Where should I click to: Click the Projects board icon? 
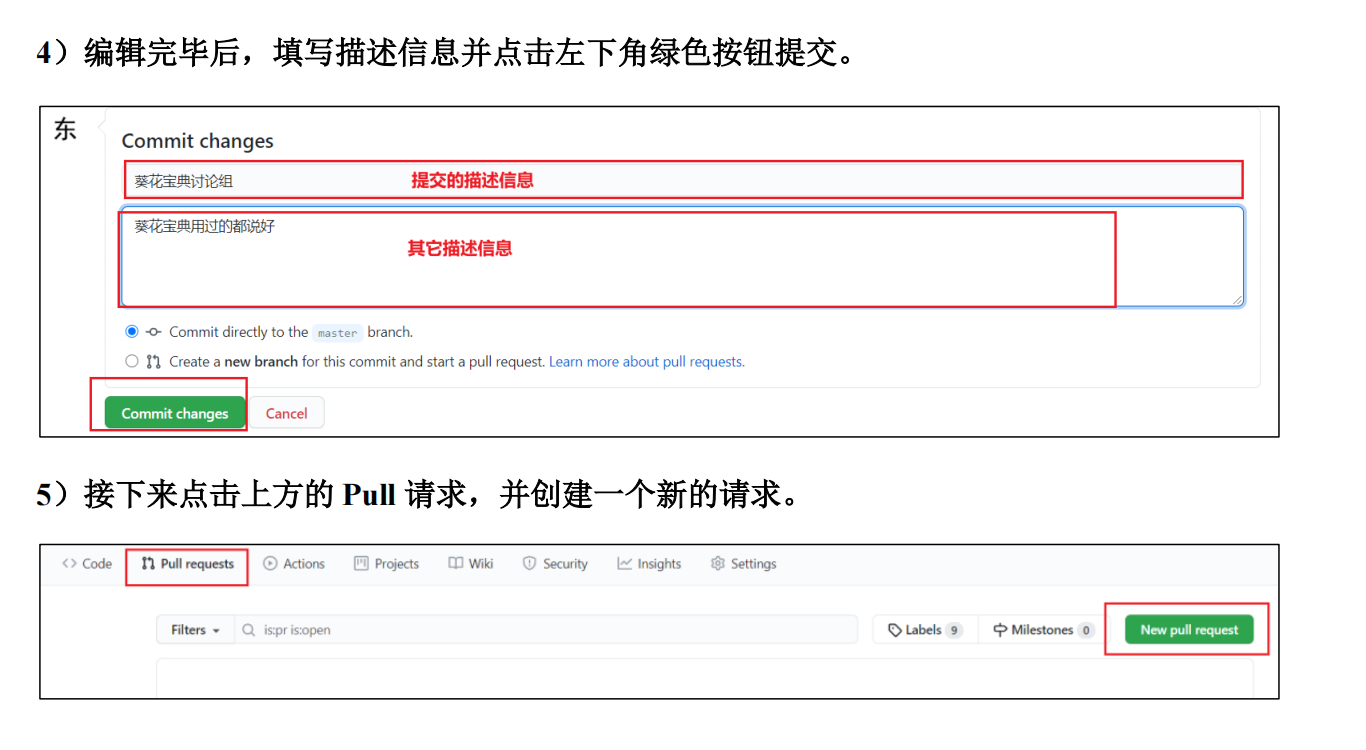tap(361, 564)
